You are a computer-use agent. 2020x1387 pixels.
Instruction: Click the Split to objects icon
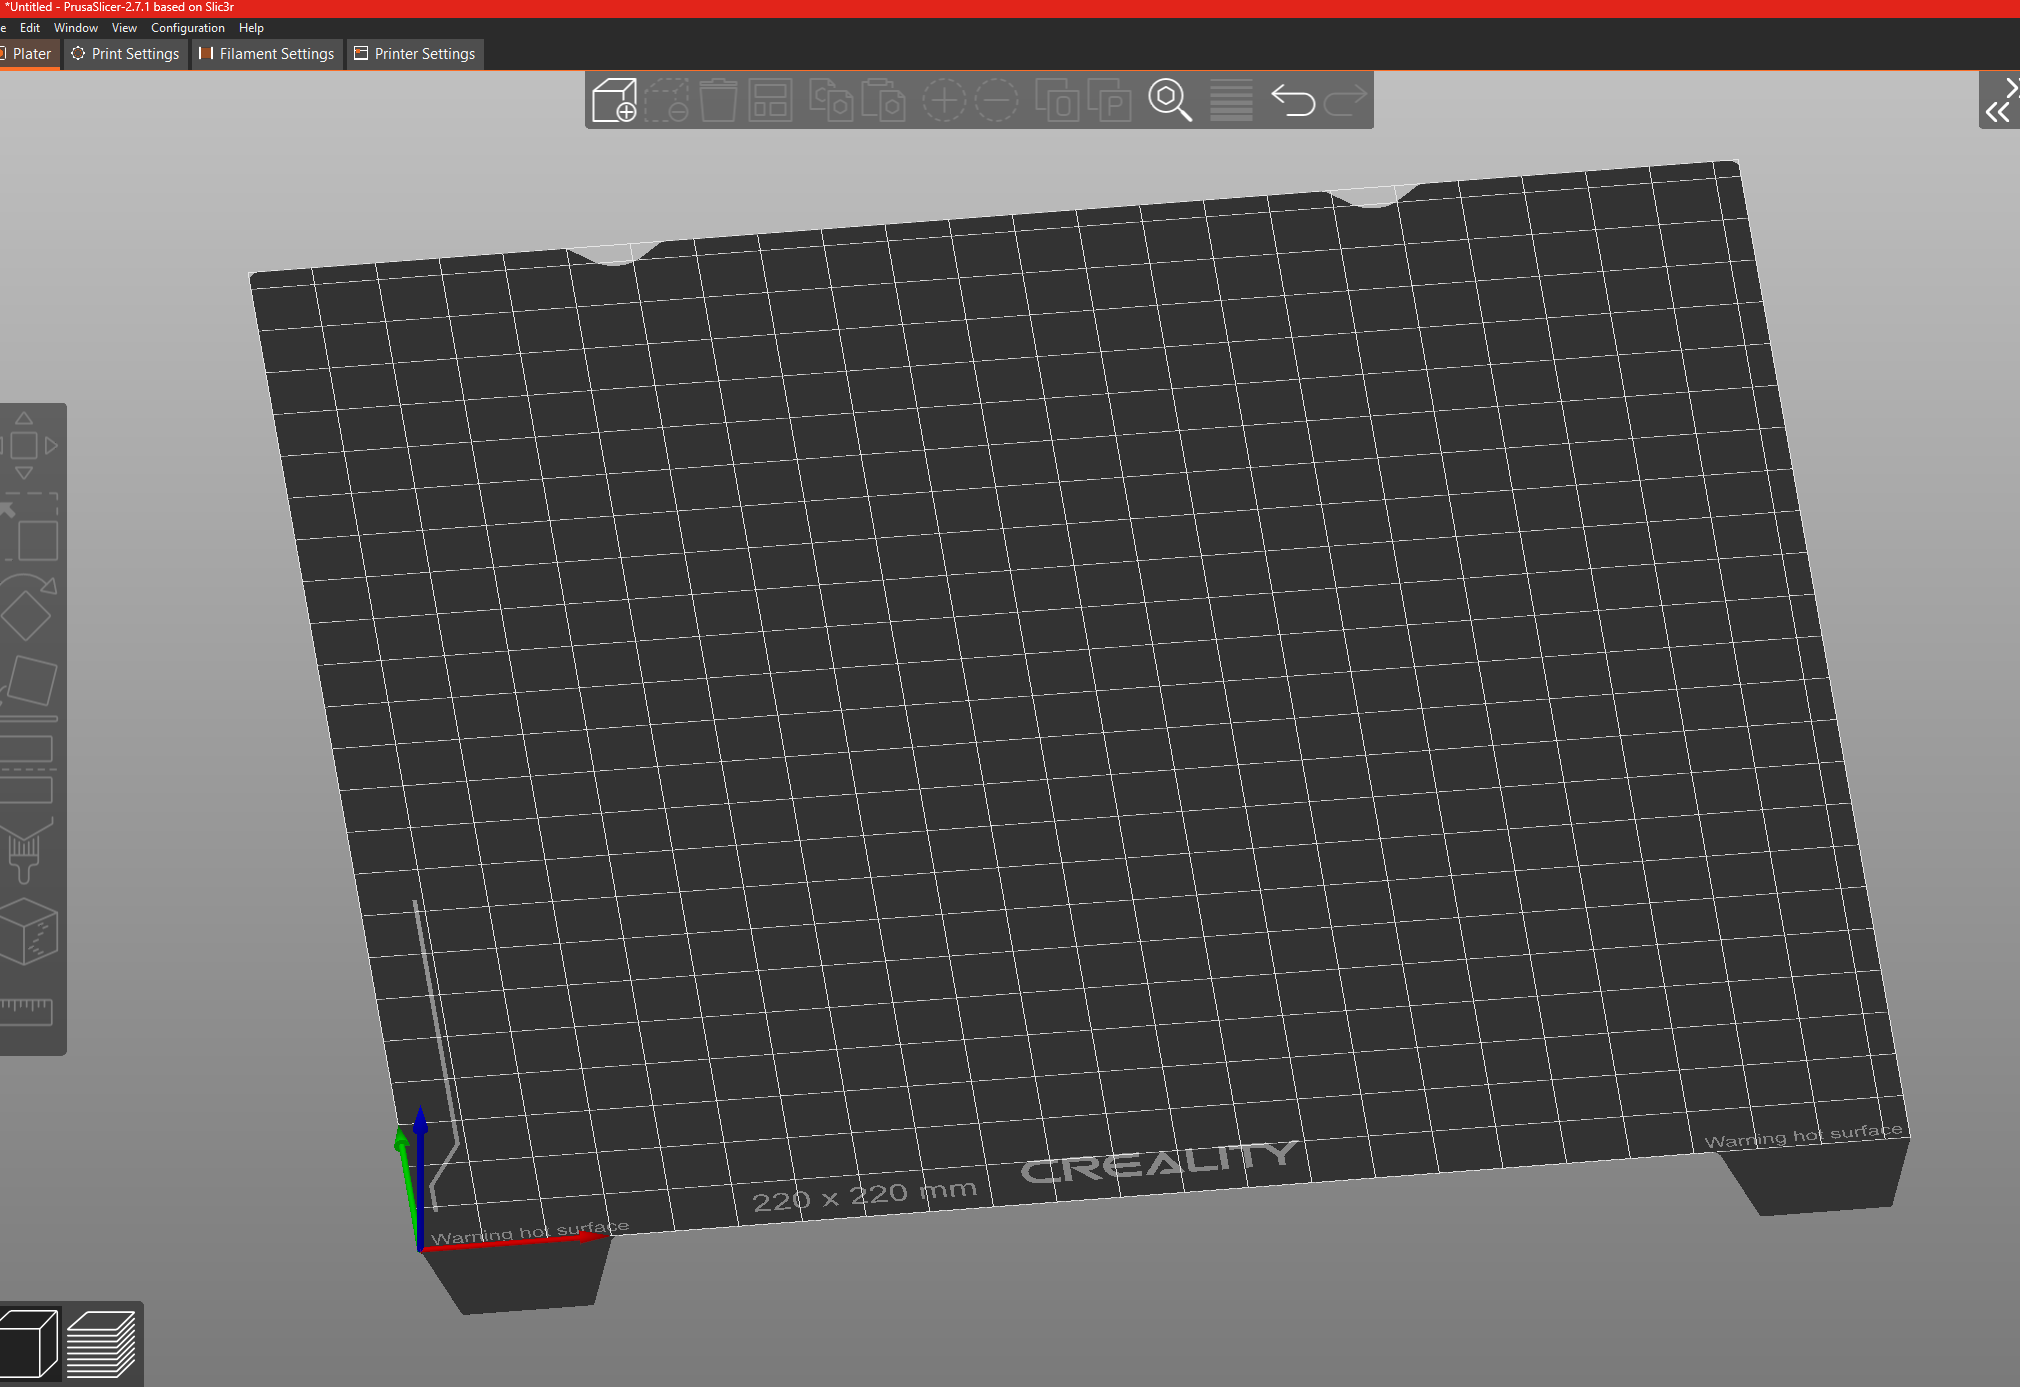click(x=1057, y=100)
